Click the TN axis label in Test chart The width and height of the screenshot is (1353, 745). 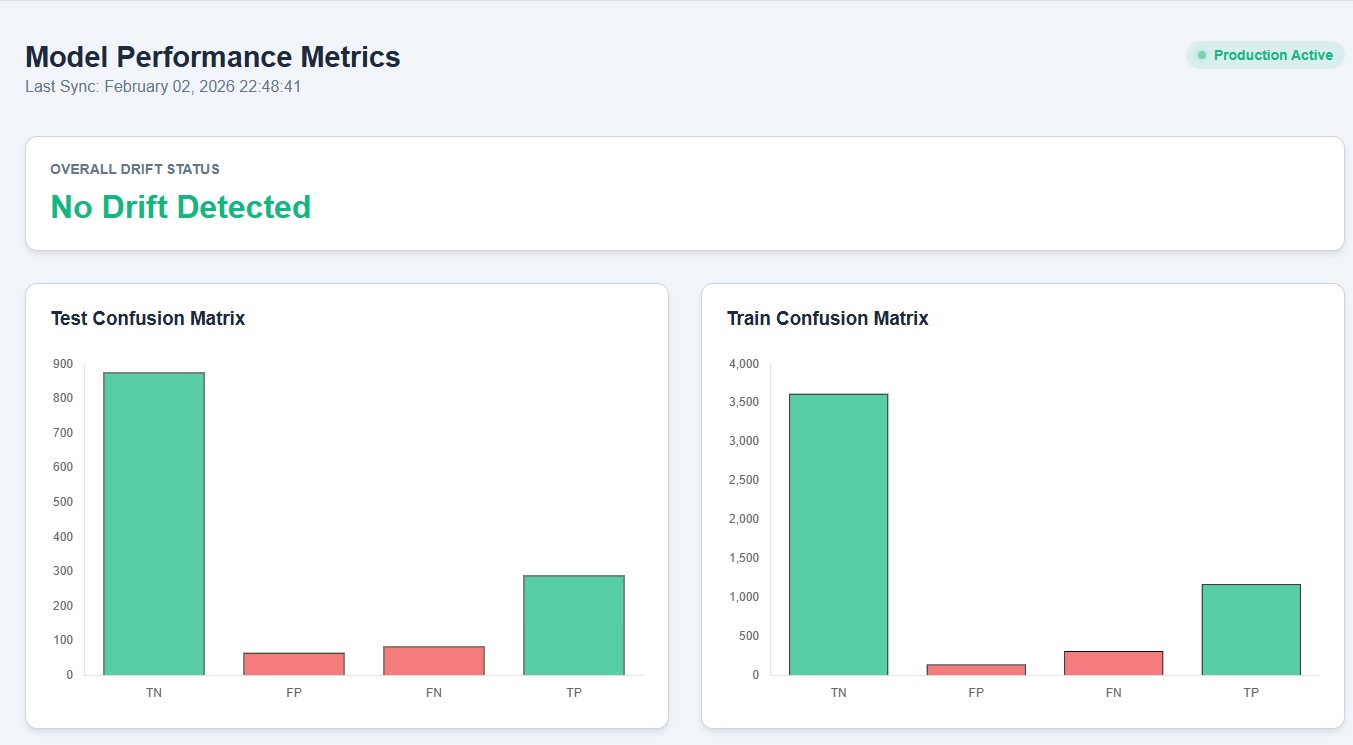(x=154, y=692)
